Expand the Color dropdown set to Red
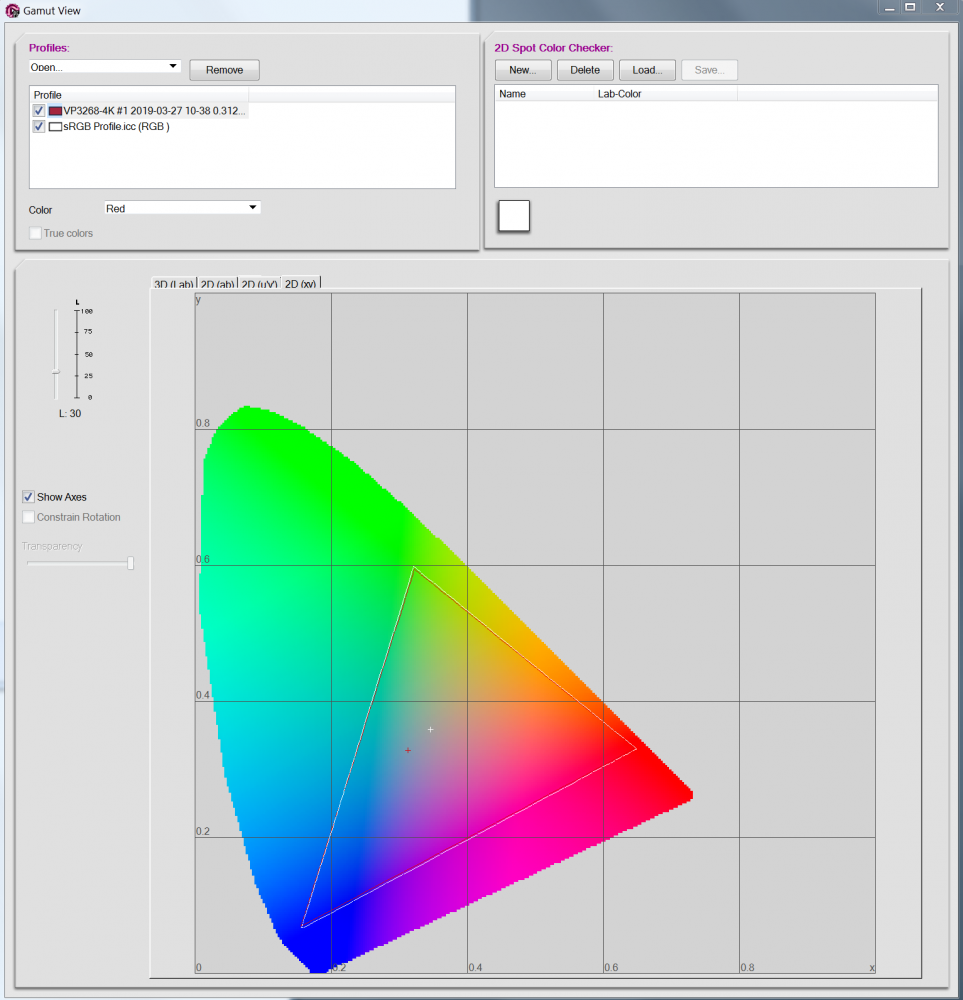The height and width of the screenshot is (1000, 963). tap(182, 208)
